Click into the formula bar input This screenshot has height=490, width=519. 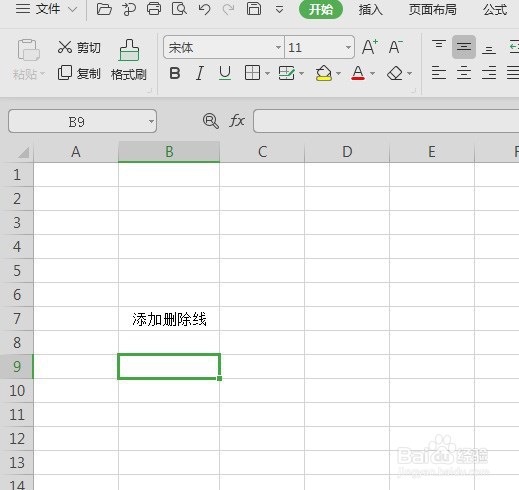pyautogui.click(x=386, y=121)
